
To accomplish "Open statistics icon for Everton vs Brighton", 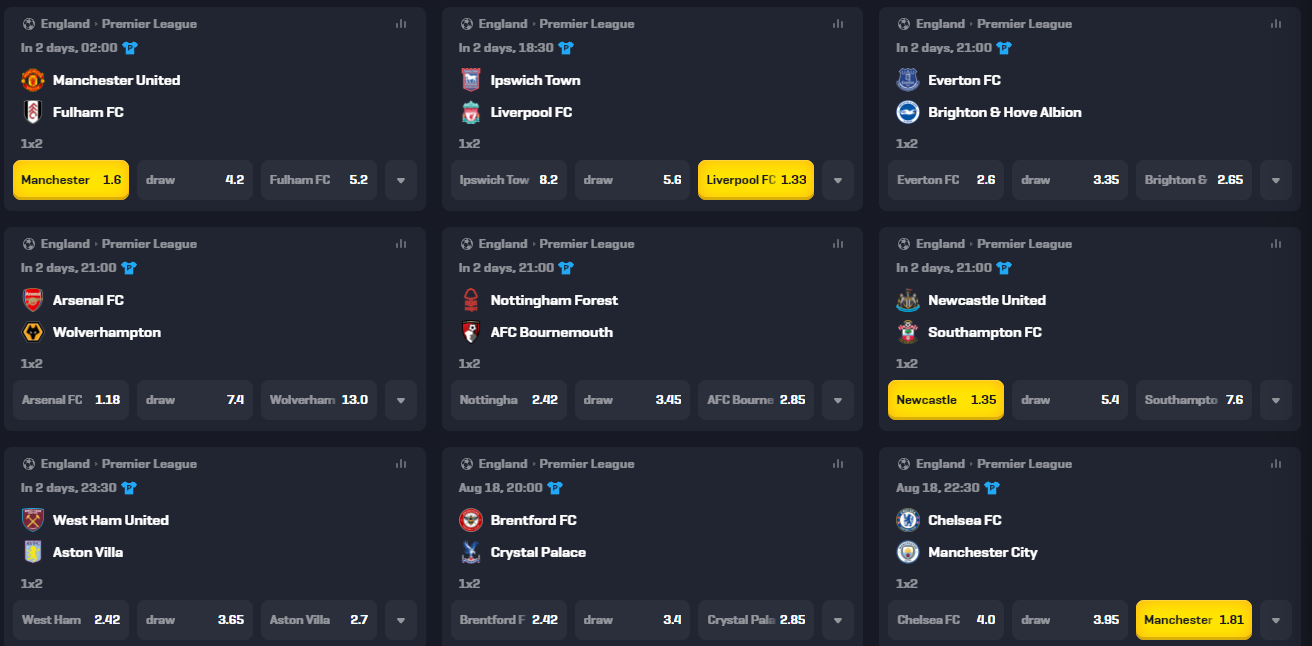I will click(1276, 24).
